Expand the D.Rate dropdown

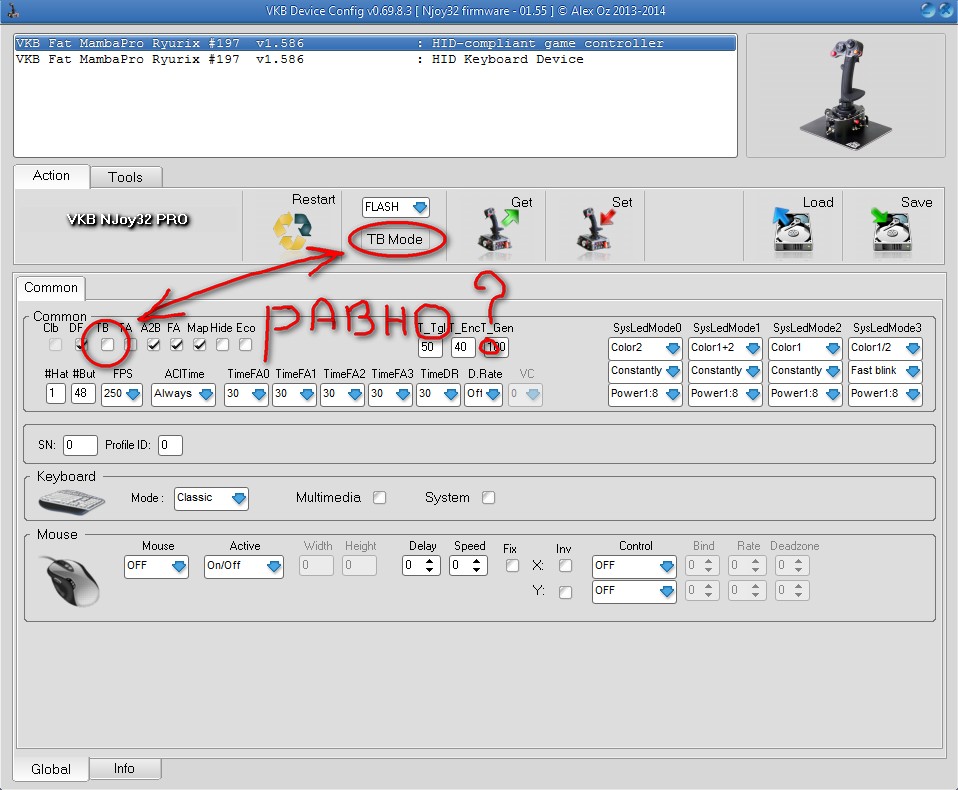[x=483, y=394]
